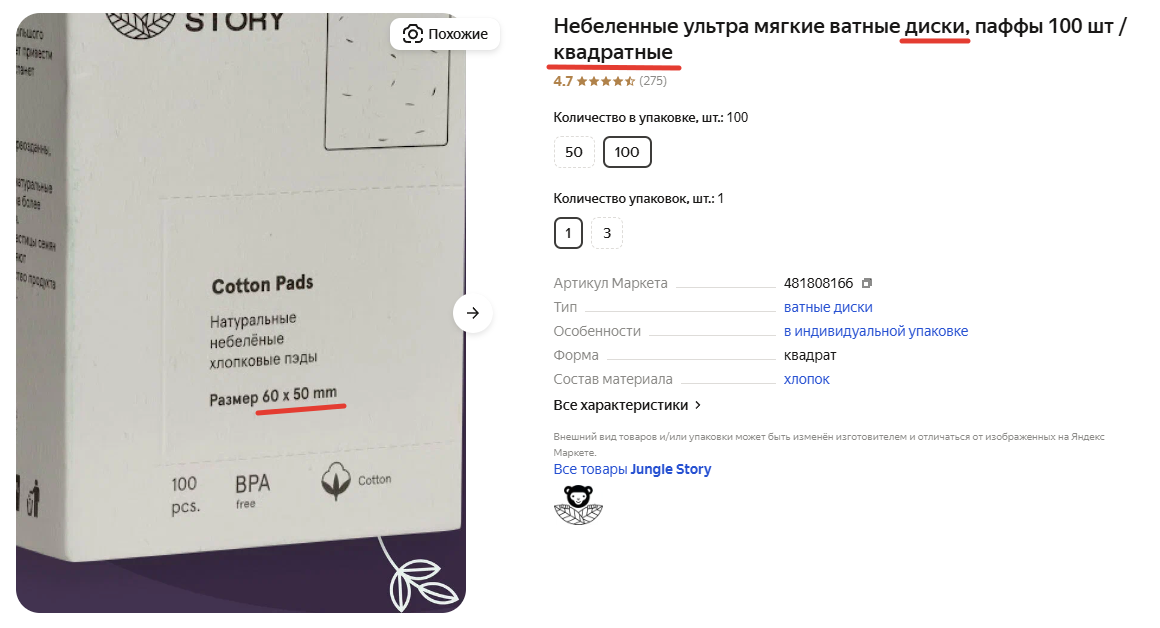Screen dimensions: 1160x628
Task: Open в индивидуальной упаковке feature link
Action: pos(876,331)
